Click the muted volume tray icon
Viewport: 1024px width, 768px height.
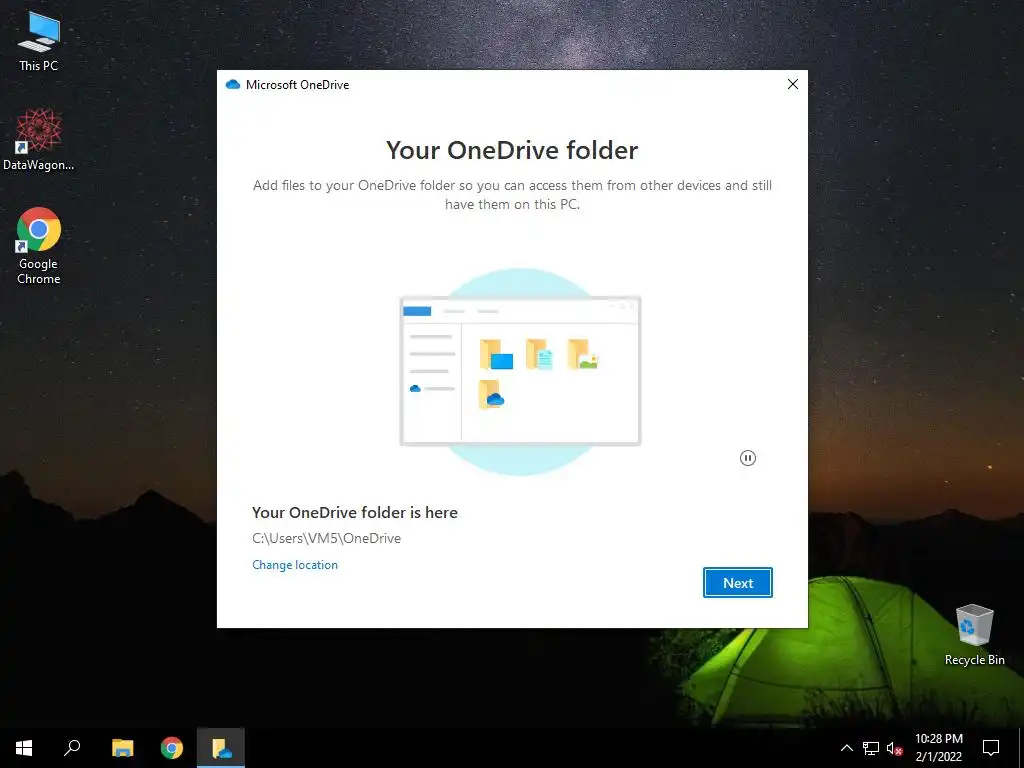[x=895, y=748]
